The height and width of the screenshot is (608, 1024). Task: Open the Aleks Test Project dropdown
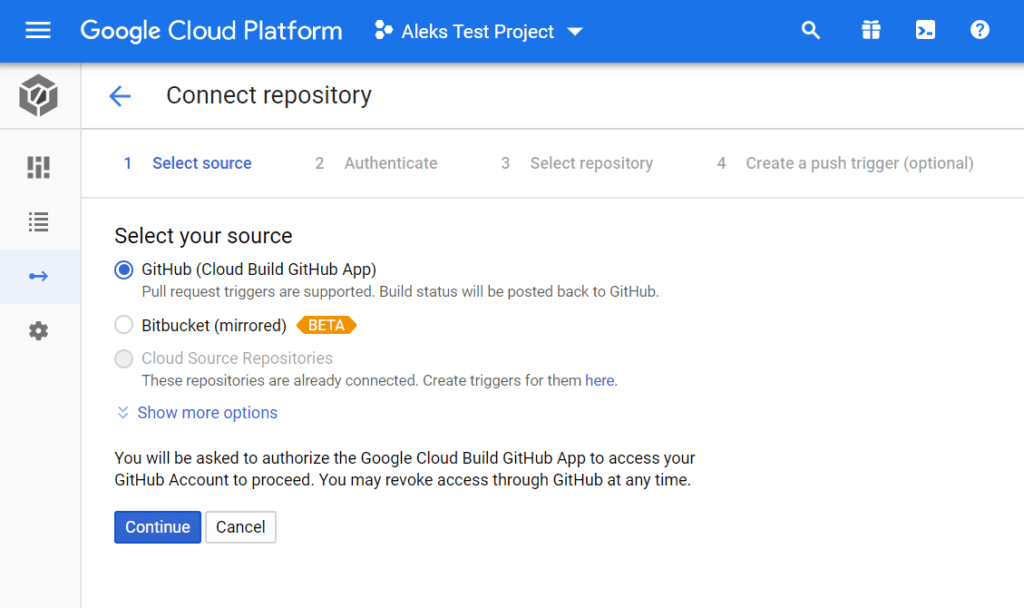477,31
